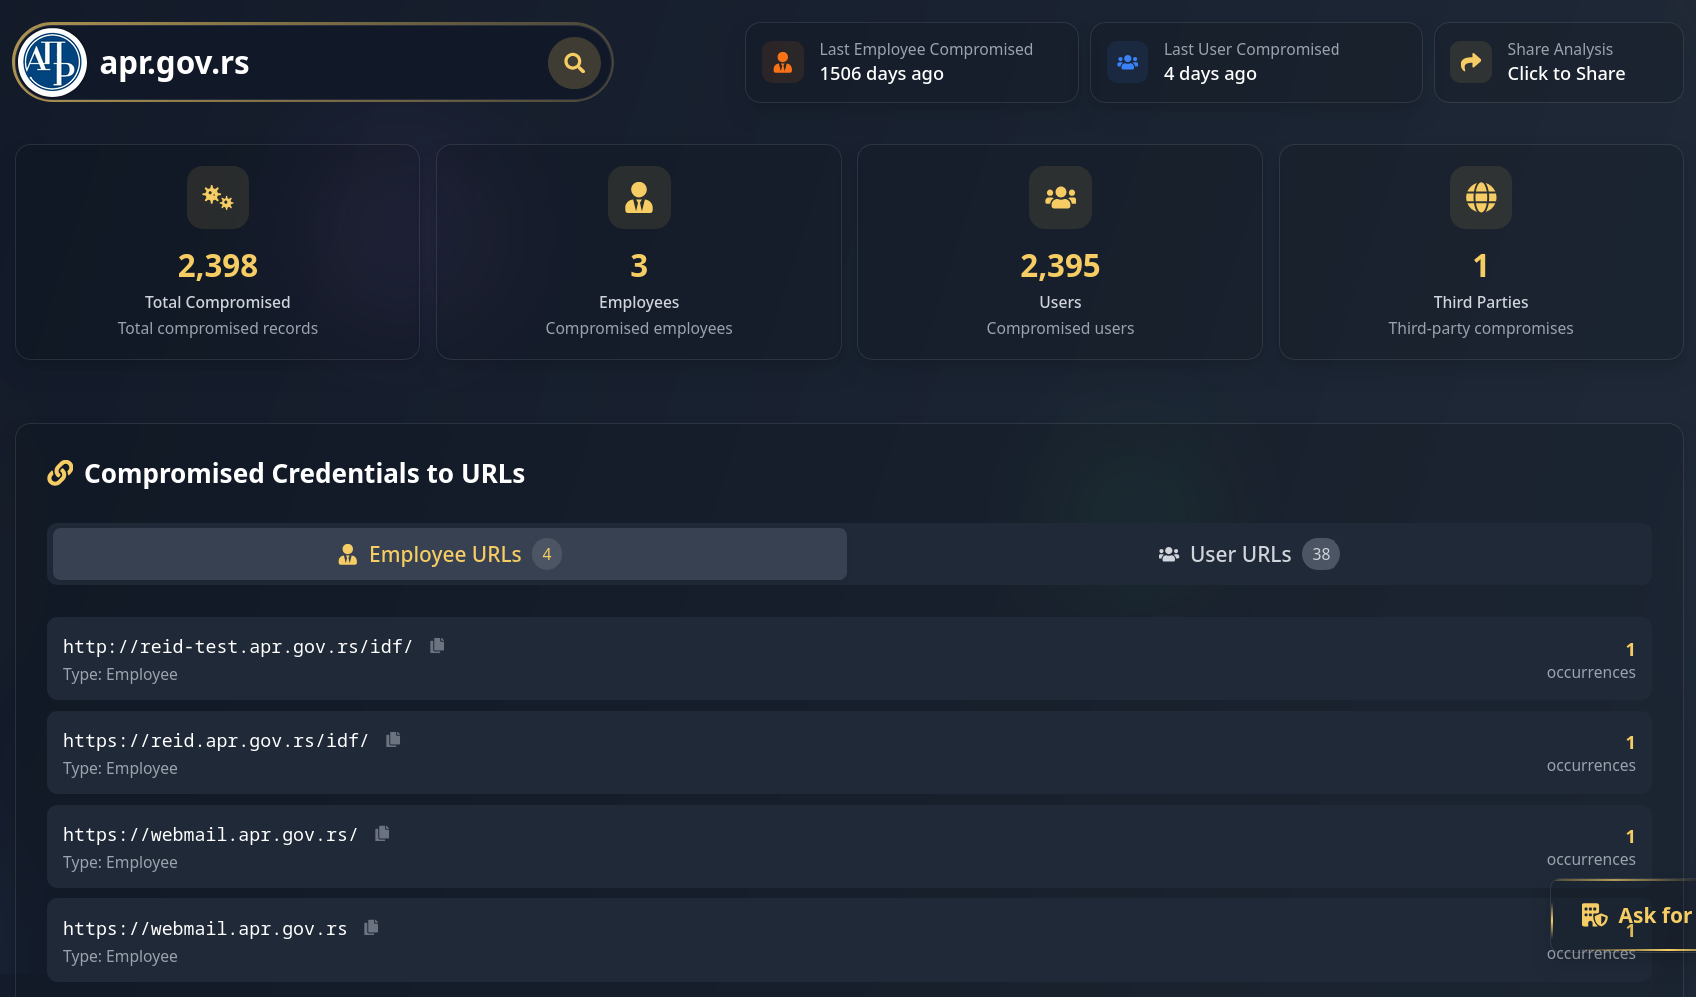Click the globe icon above Third Parties
1696x997 pixels.
pos(1481,197)
